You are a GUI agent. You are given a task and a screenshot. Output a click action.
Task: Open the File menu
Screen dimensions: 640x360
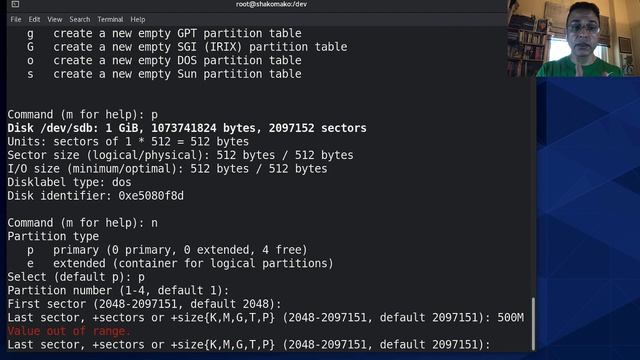pyautogui.click(x=16, y=19)
